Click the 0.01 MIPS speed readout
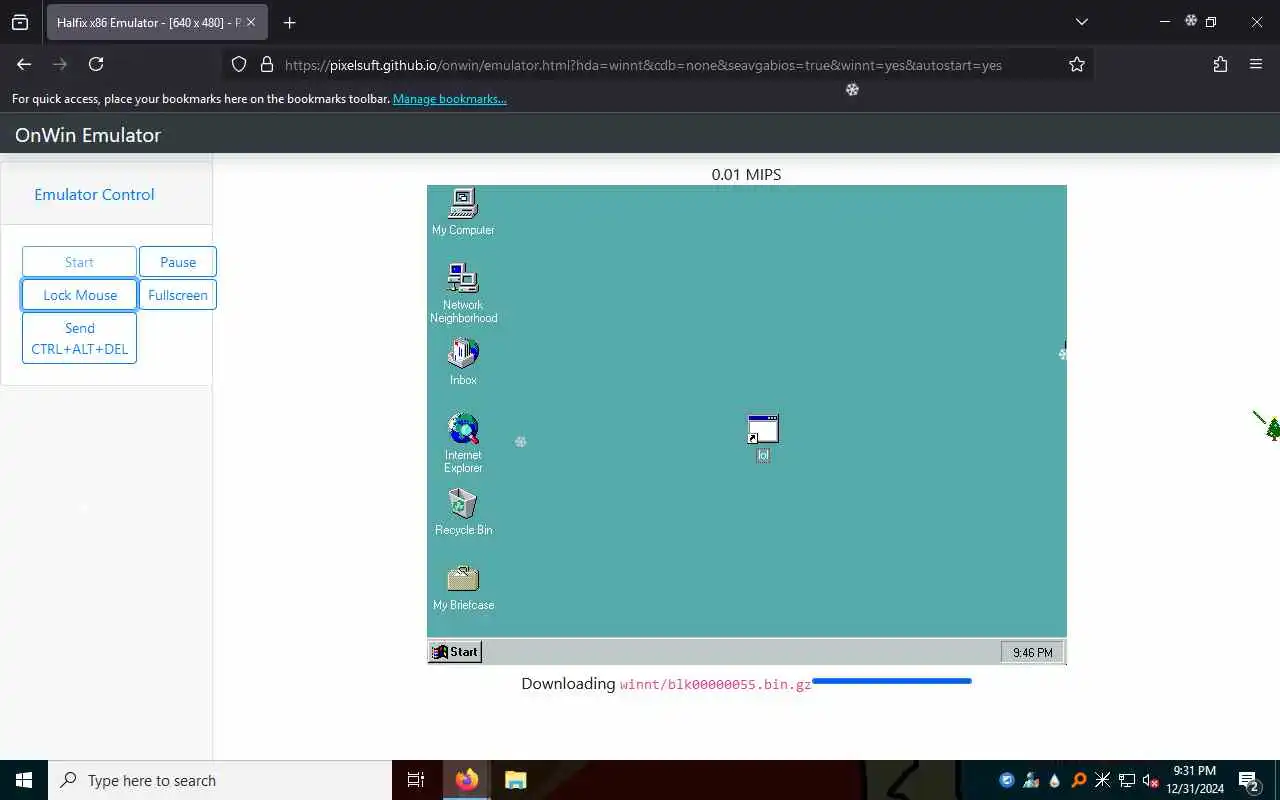Screen dimensions: 1280x800 [x=746, y=174]
